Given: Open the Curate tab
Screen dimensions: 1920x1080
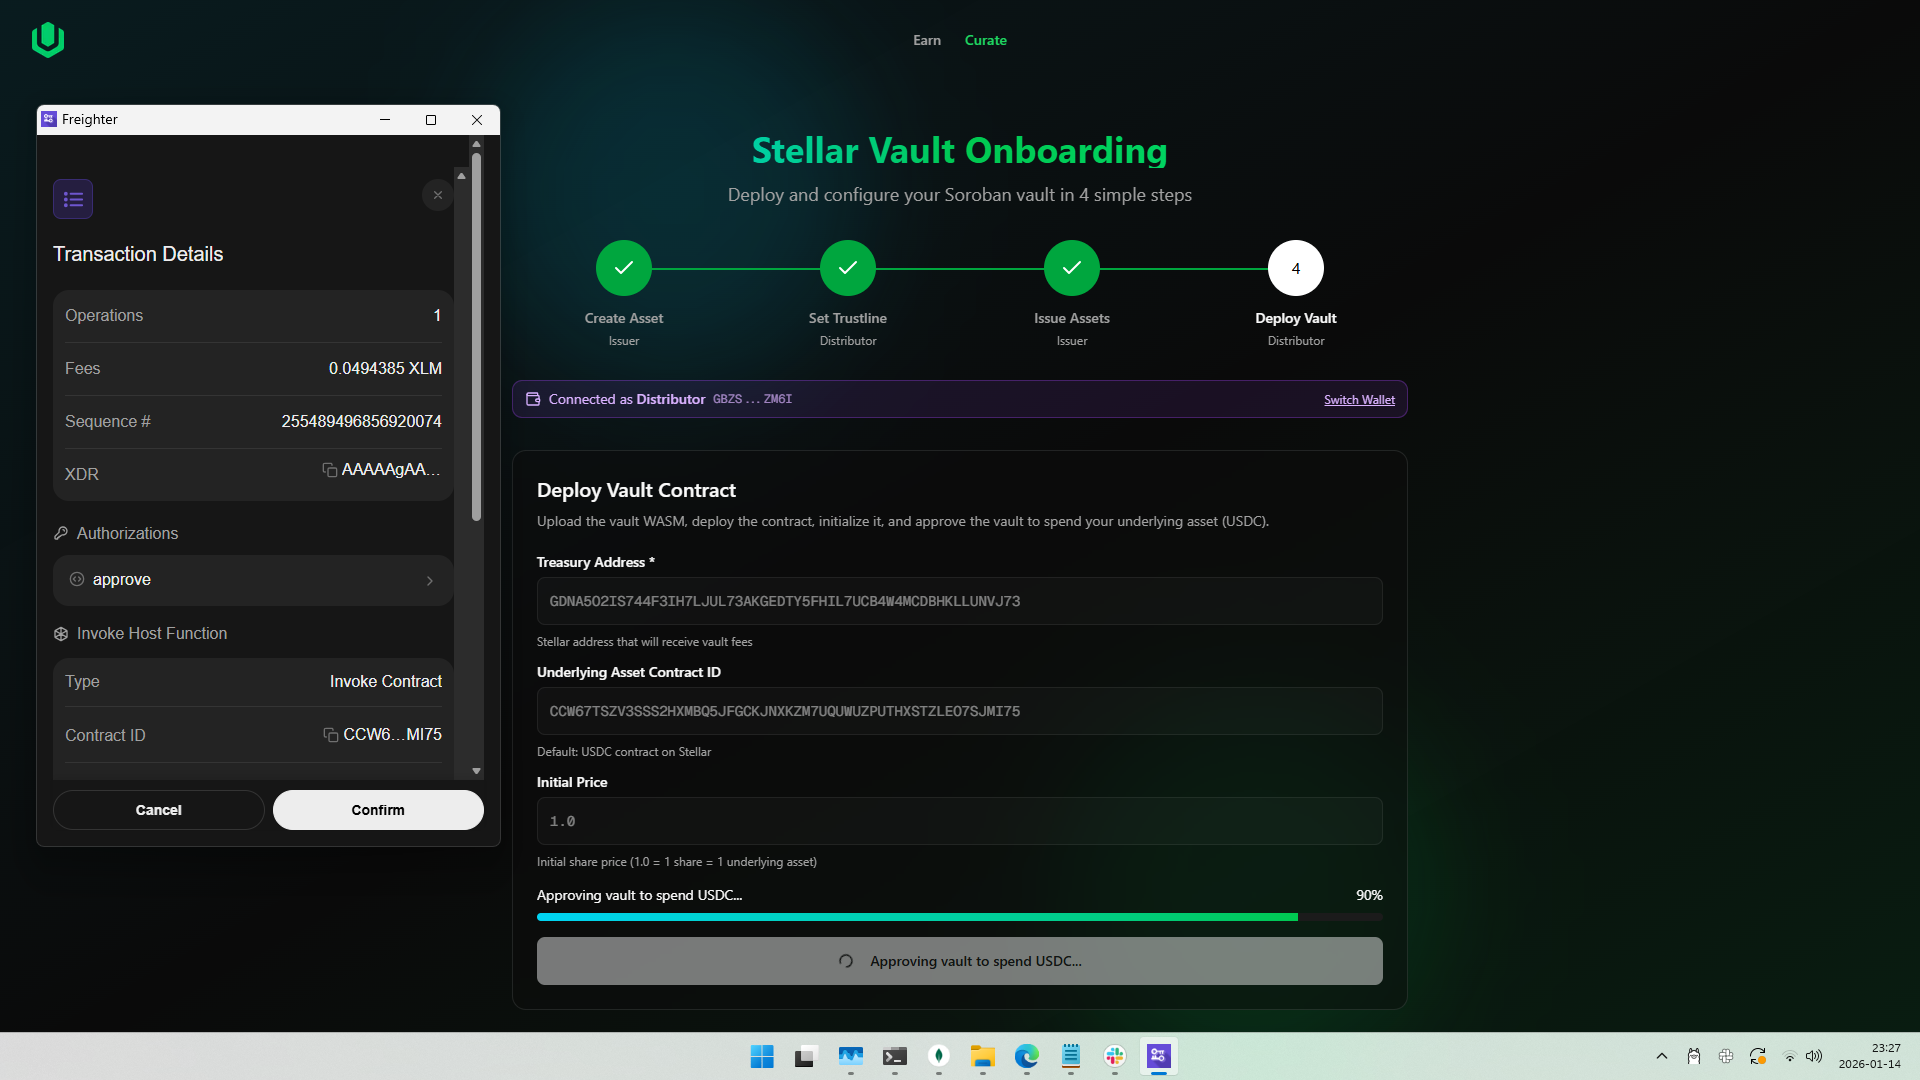Looking at the screenshot, I should (985, 40).
